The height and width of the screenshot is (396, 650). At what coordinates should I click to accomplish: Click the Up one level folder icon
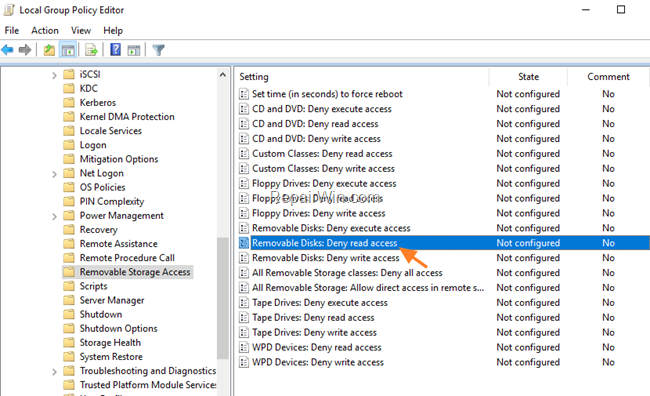[49, 50]
